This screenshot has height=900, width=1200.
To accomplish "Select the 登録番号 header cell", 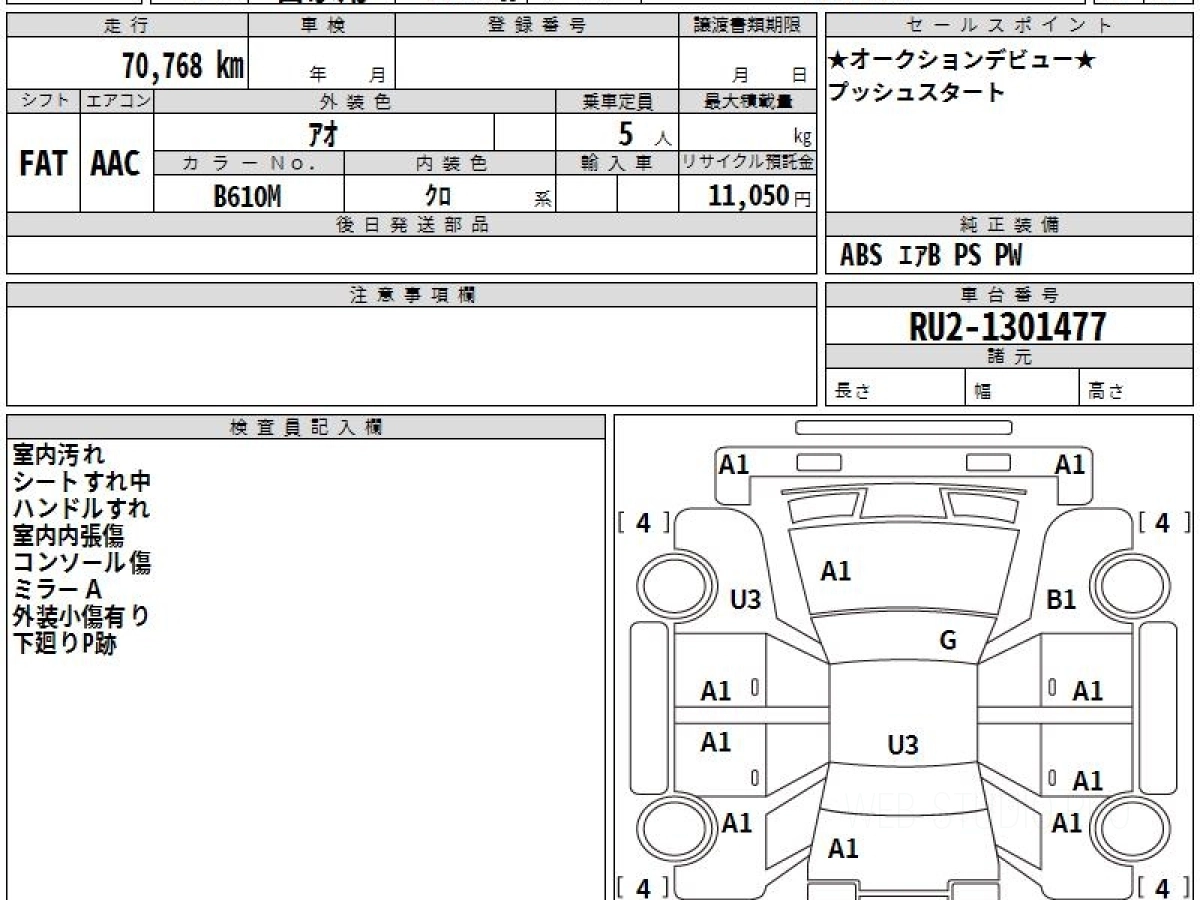I will (x=537, y=26).
